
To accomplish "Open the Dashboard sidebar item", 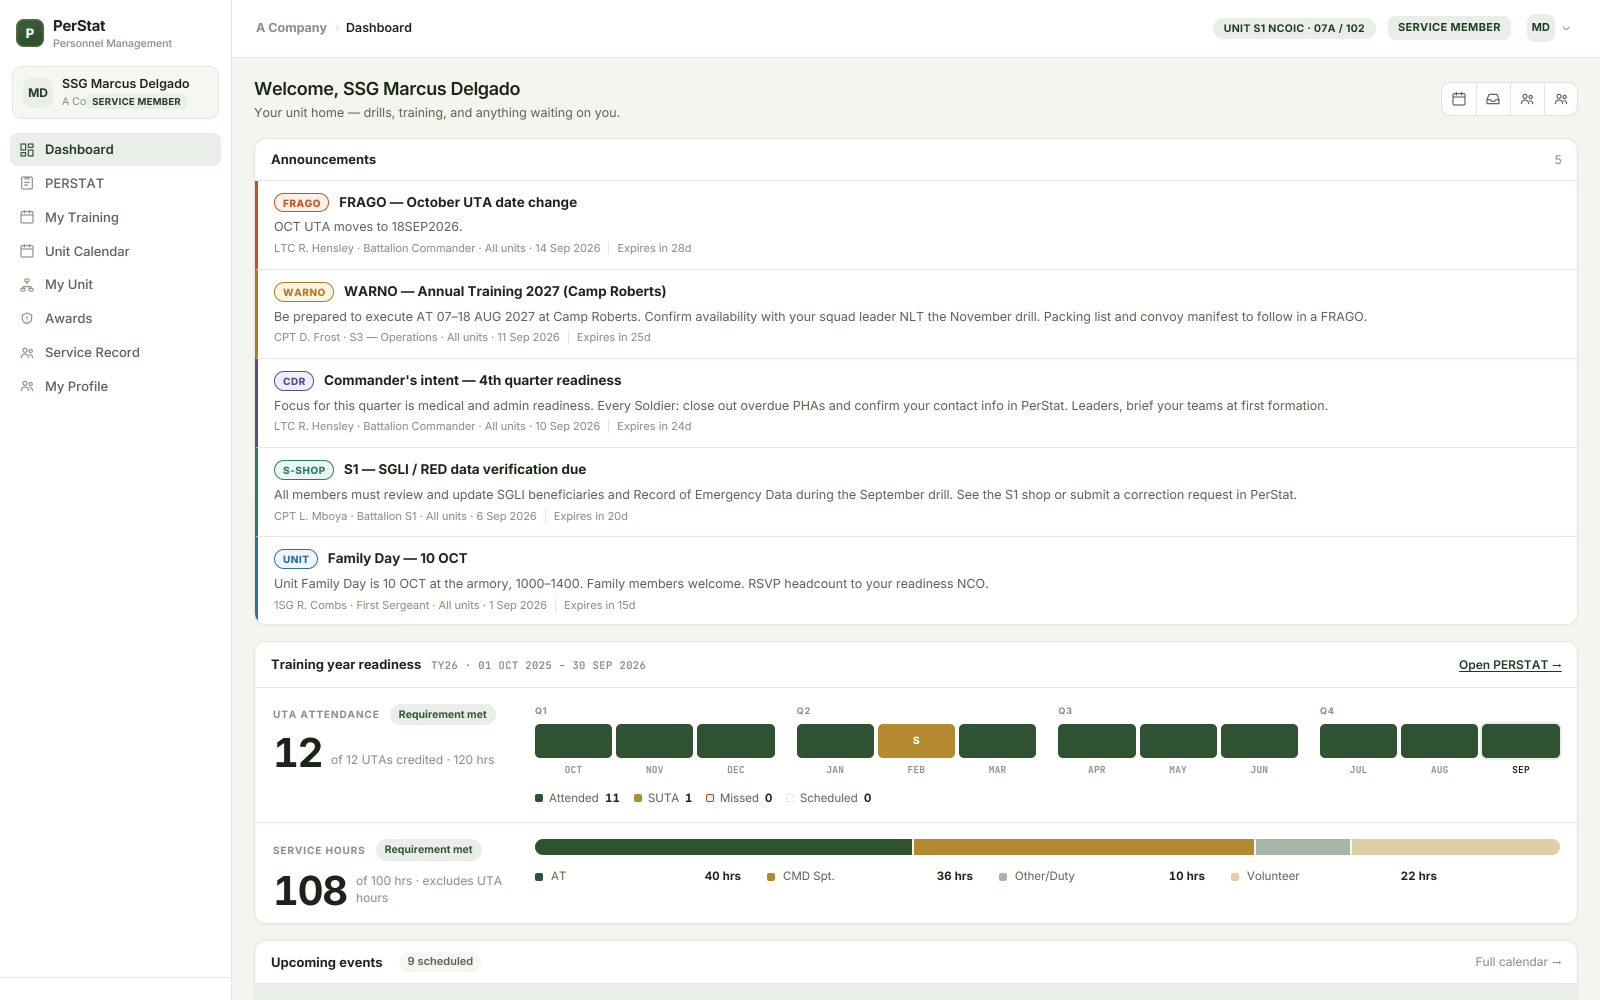I will pos(115,150).
